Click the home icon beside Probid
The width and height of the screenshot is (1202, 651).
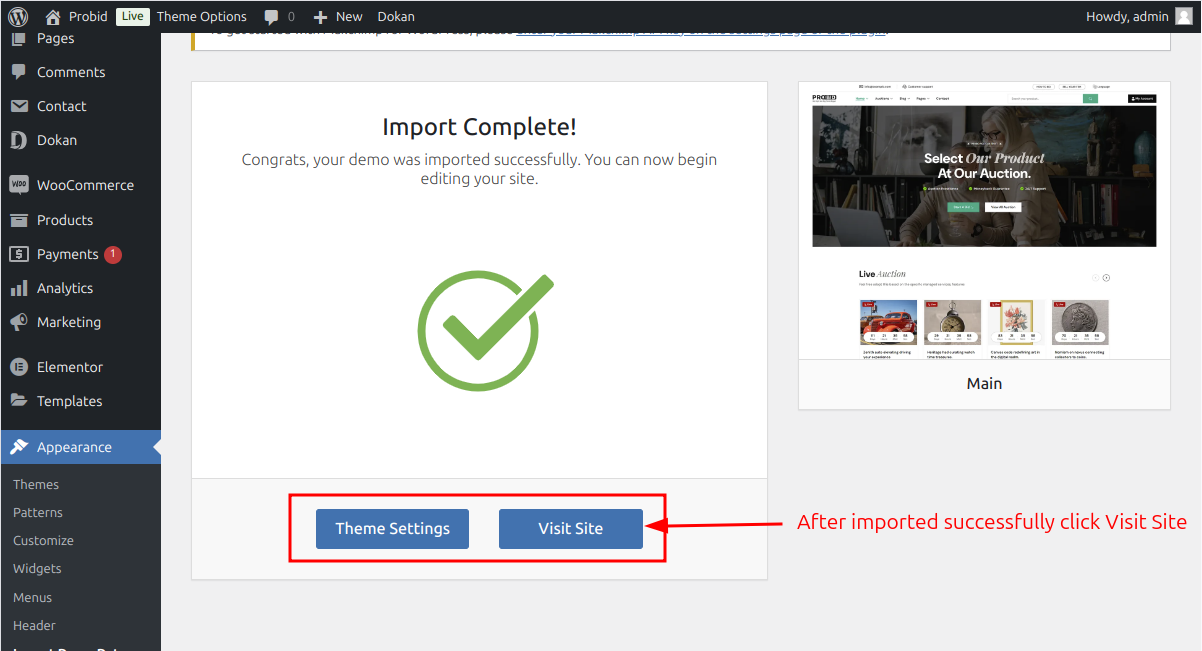pyautogui.click(x=53, y=16)
